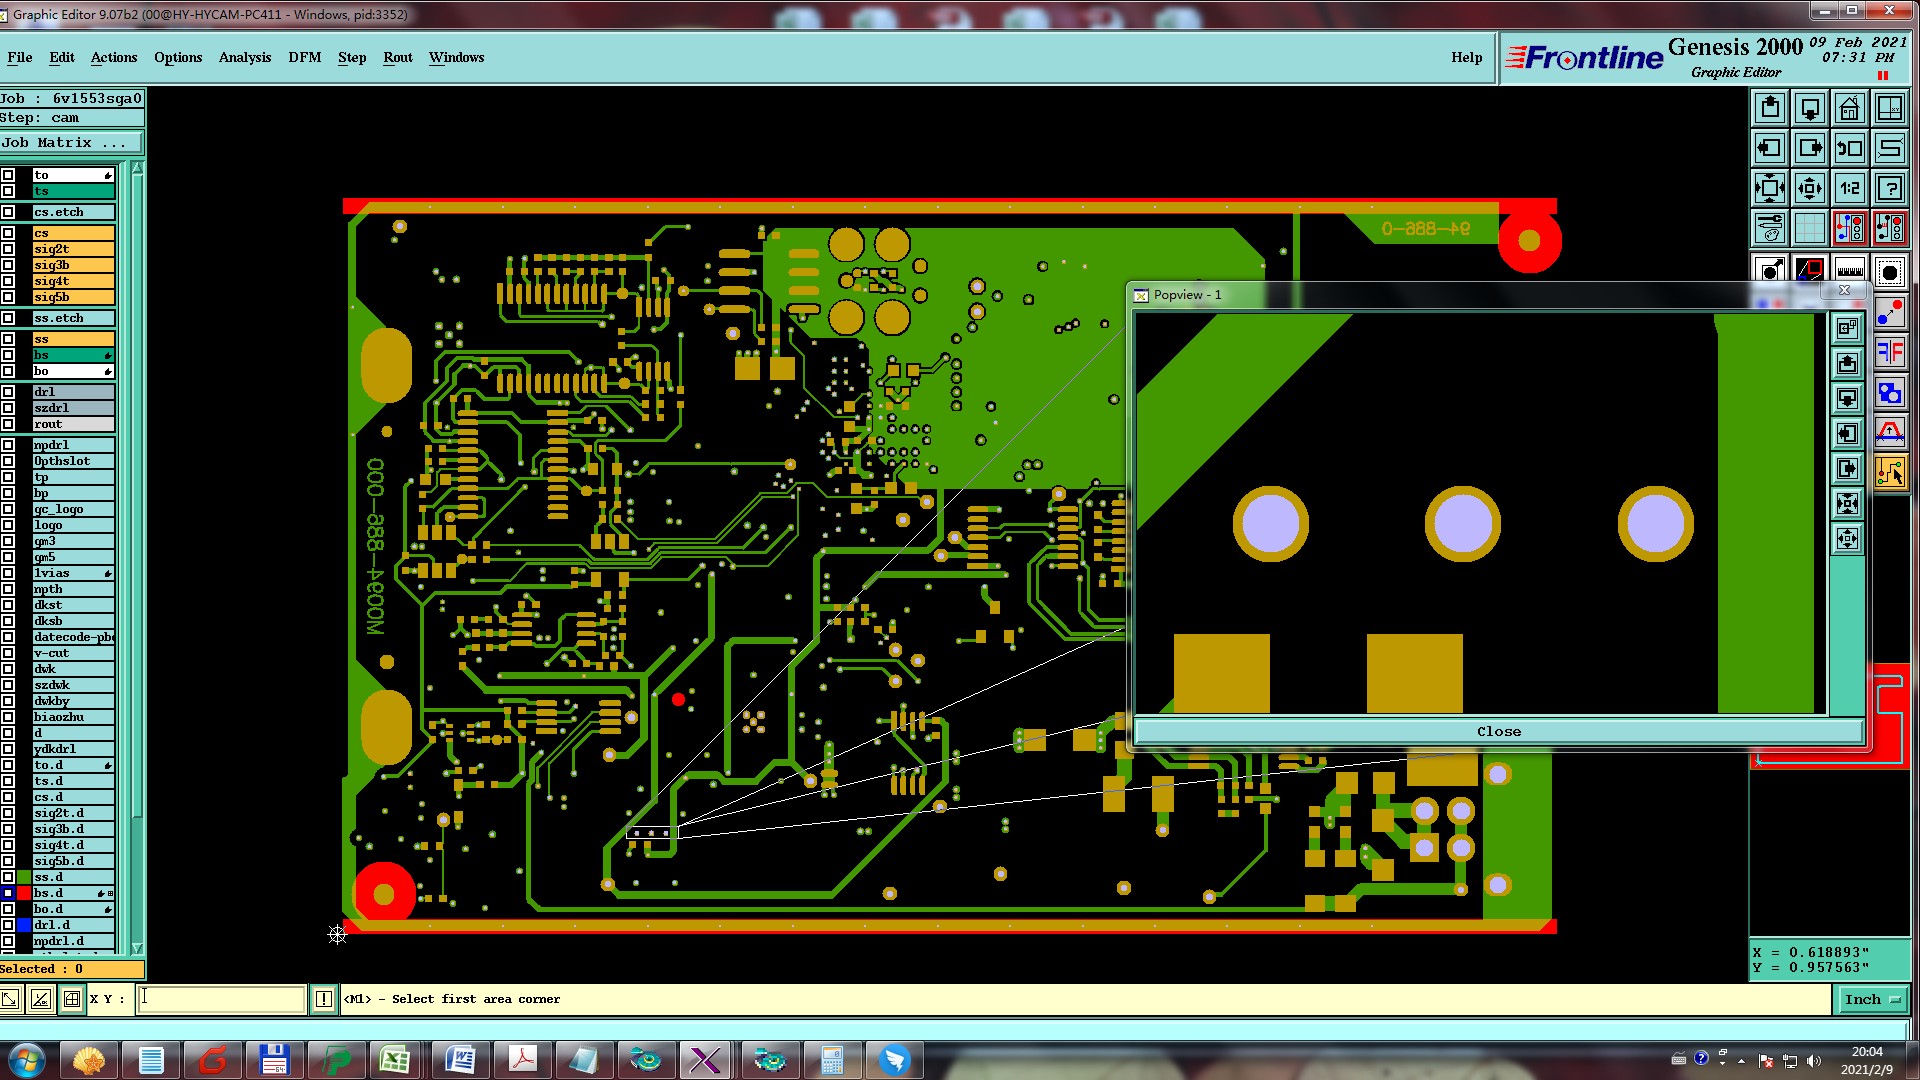The image size is (1920, 1080).
Task: Click the highlighted routing select tool
Action: [1889, 472]
